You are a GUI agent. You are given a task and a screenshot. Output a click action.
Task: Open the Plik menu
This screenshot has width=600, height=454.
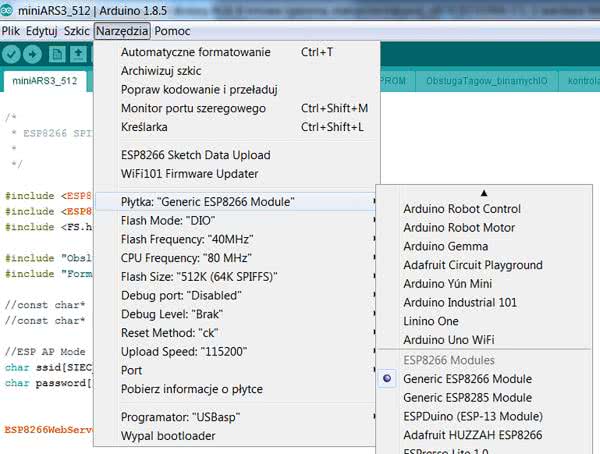pos(11,31)
